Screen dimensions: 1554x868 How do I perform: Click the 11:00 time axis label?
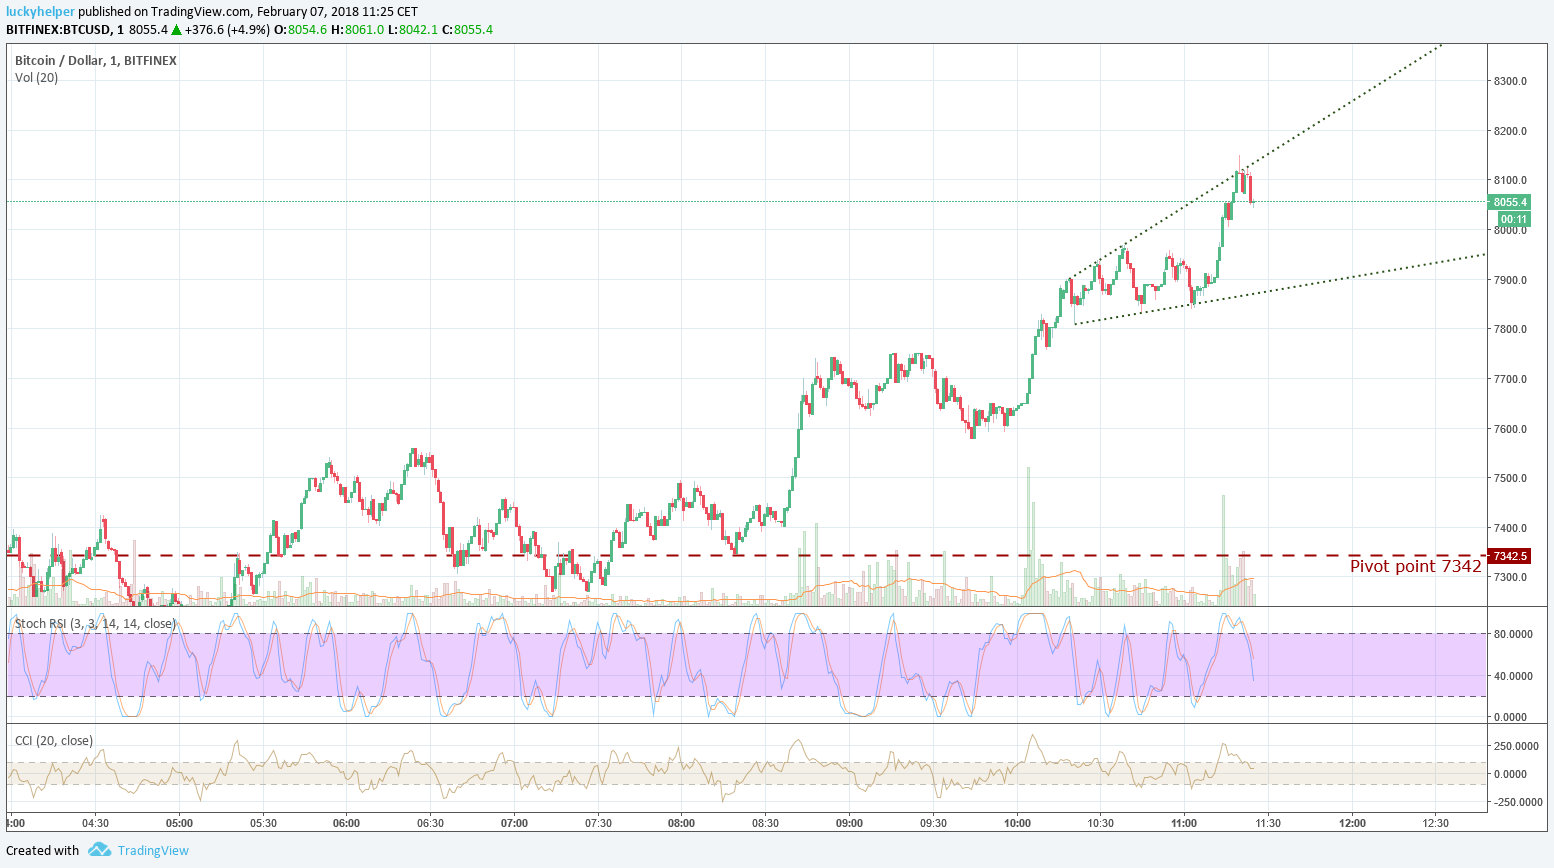1184,823
